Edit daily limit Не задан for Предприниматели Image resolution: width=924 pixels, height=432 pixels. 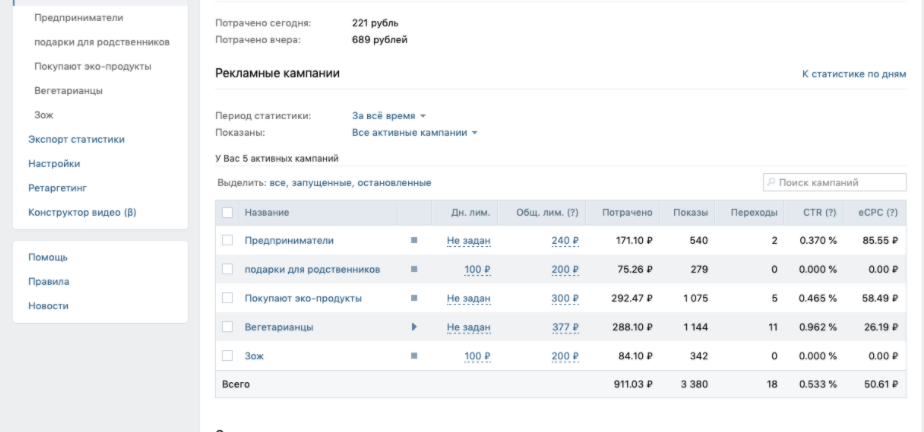click(468, 240)
